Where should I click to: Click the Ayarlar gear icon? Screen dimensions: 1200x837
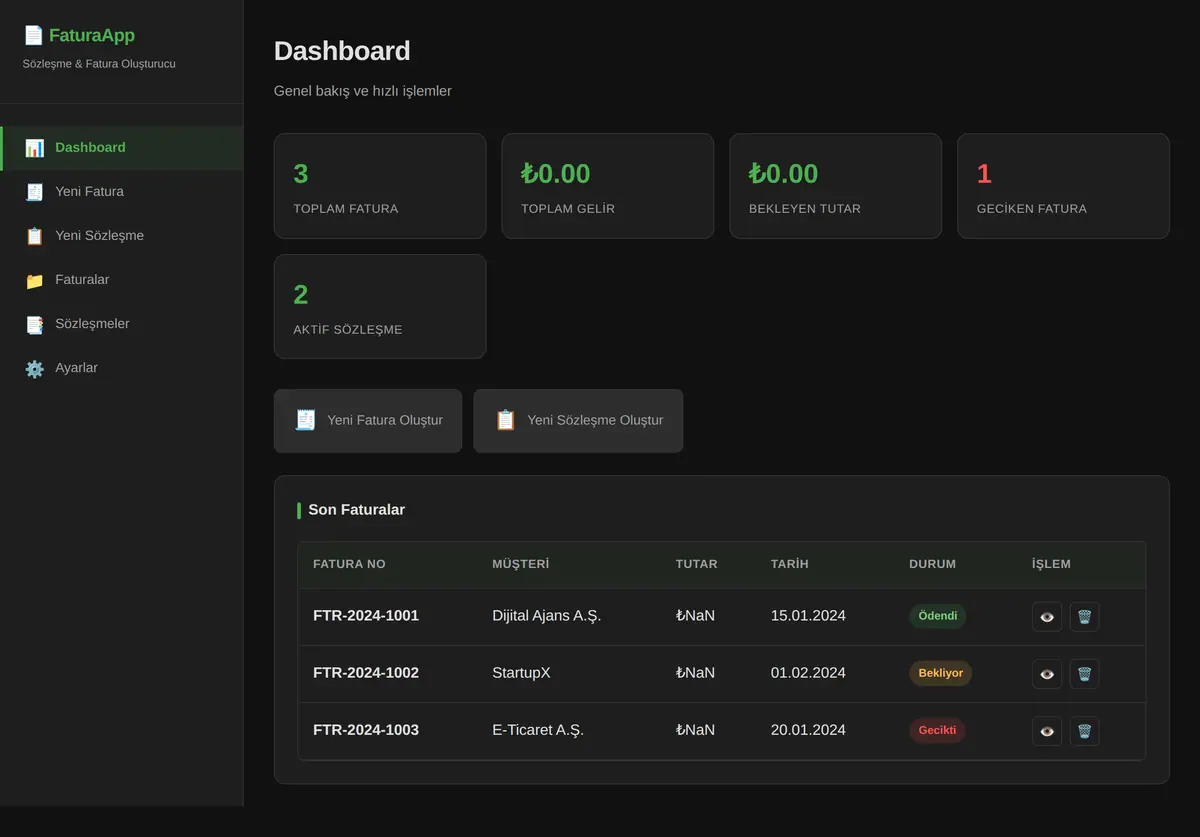point(35,368)
